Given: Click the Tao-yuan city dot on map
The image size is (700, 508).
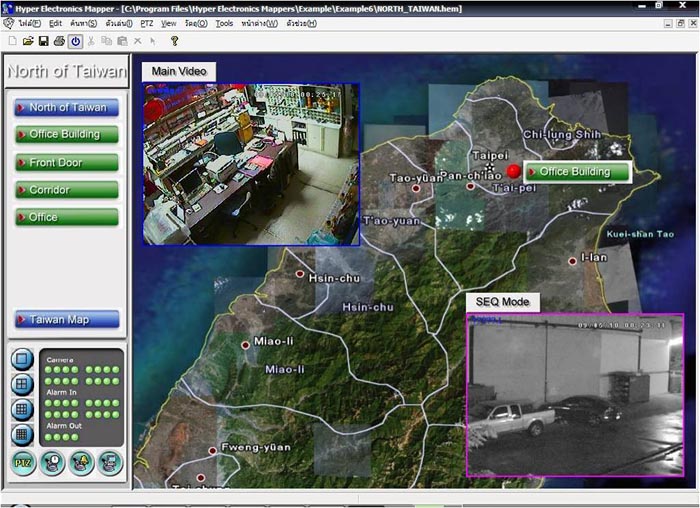Looking at the screenshot, I should coord(416,188).
